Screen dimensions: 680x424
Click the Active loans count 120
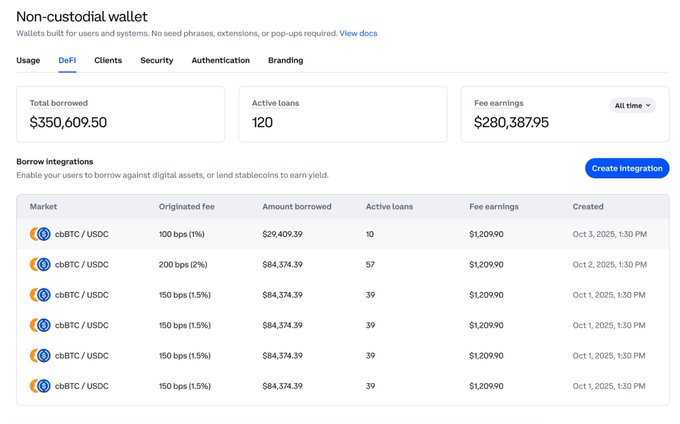pos(262,122)
